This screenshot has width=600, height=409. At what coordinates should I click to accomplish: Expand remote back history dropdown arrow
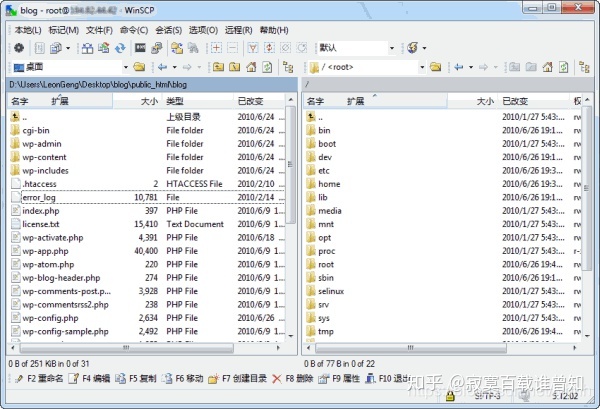pyautogui.click(x=471, y=67)
